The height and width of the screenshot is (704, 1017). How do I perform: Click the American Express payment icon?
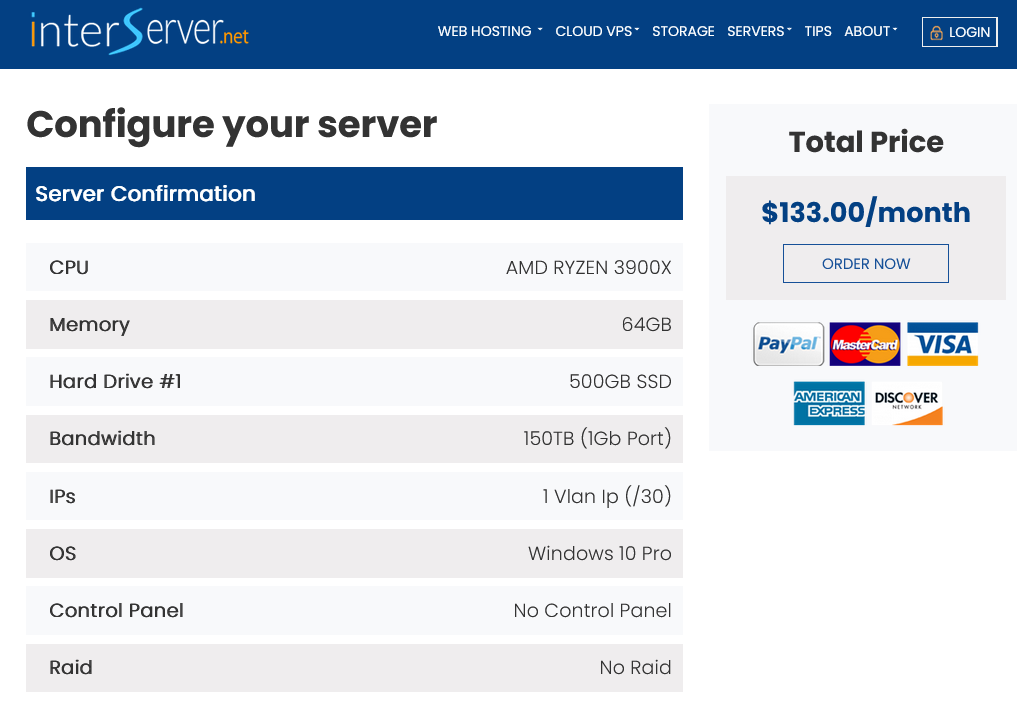829,403
